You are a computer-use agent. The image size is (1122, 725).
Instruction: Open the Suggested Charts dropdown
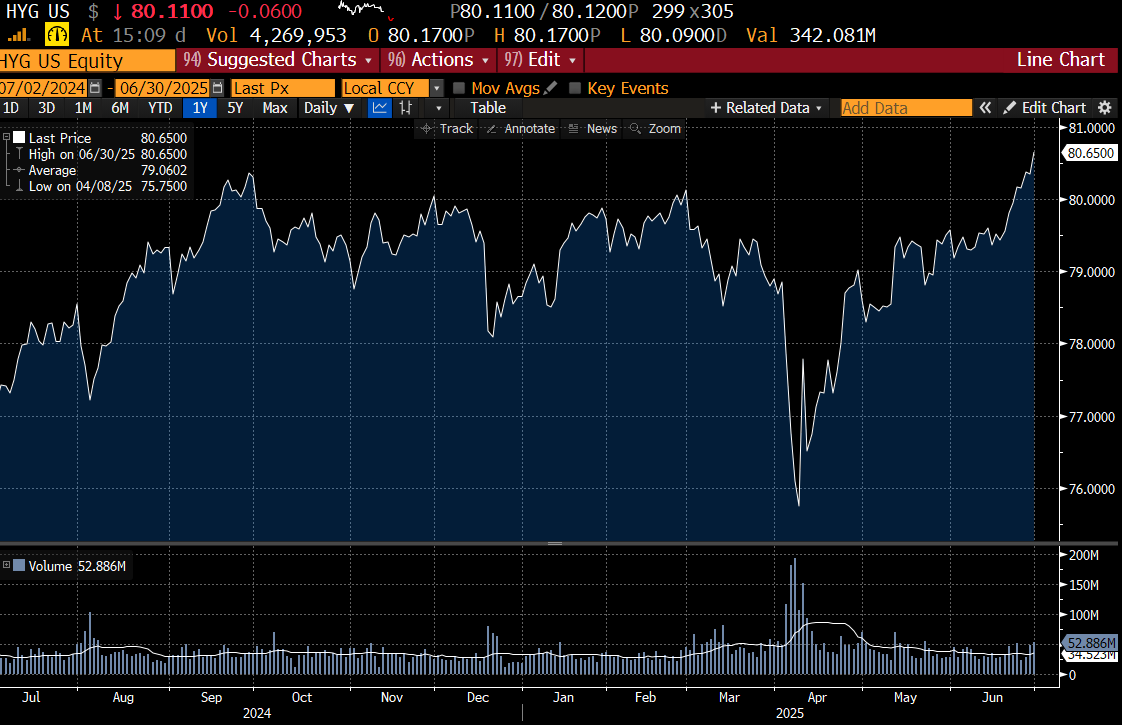[278, 60]
